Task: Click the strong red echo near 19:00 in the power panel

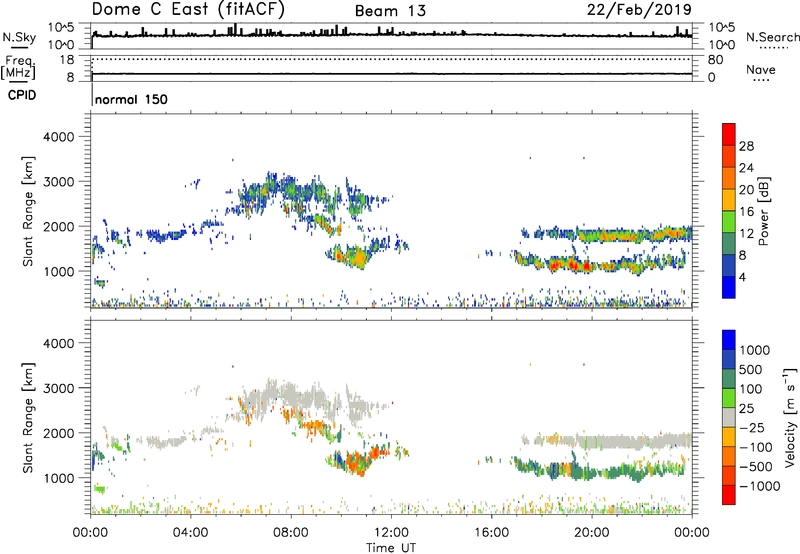Action: click(572, 265)
